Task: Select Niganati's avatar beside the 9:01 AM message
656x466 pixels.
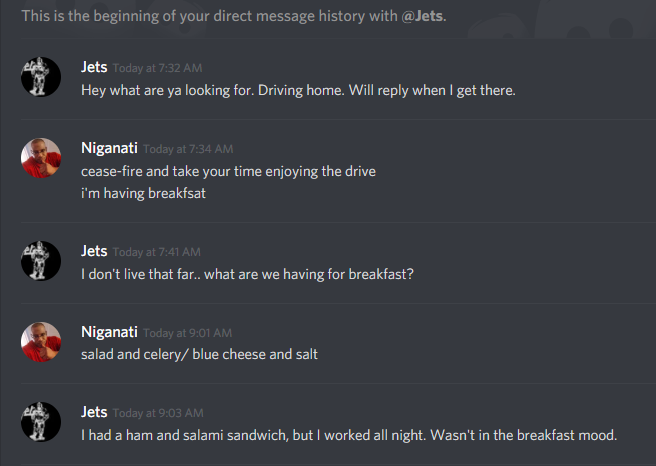Action: [x=41, y=342]
